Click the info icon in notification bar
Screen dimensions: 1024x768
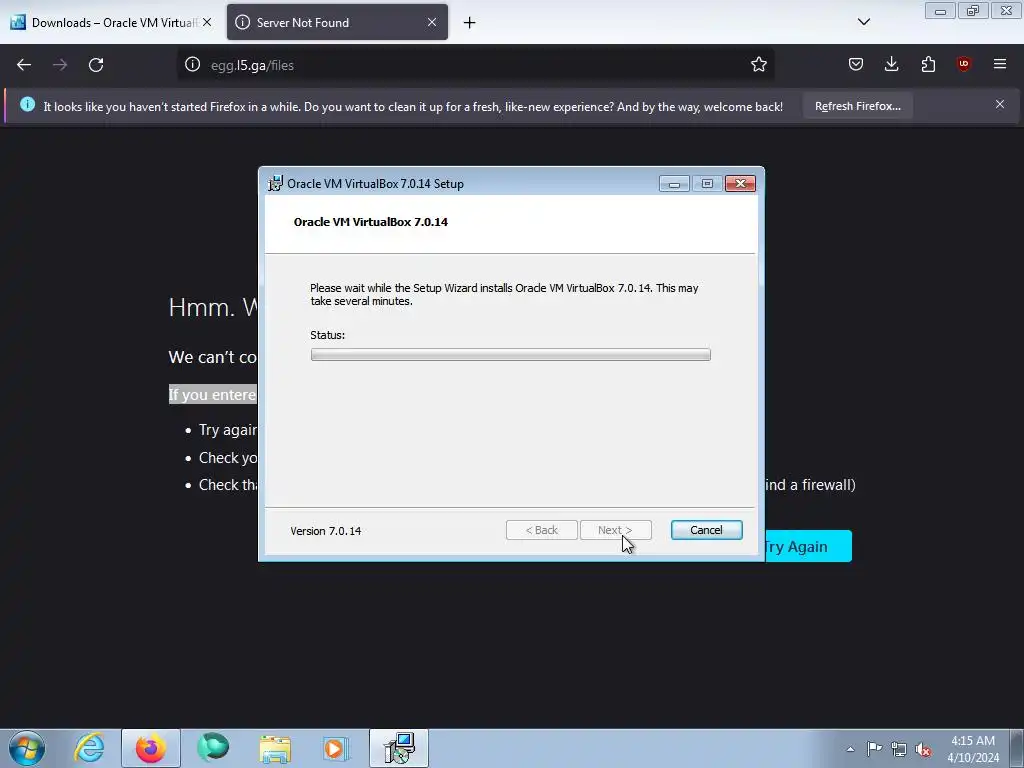(x=27, y=104)
